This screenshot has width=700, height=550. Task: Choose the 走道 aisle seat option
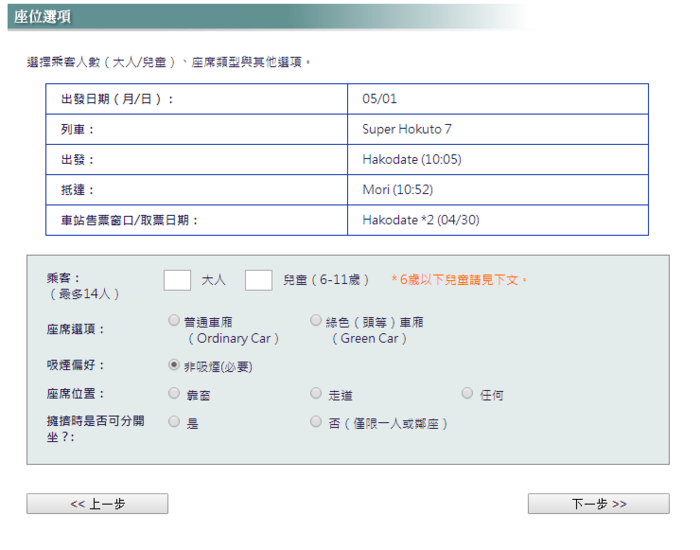(x=316, y=394)
